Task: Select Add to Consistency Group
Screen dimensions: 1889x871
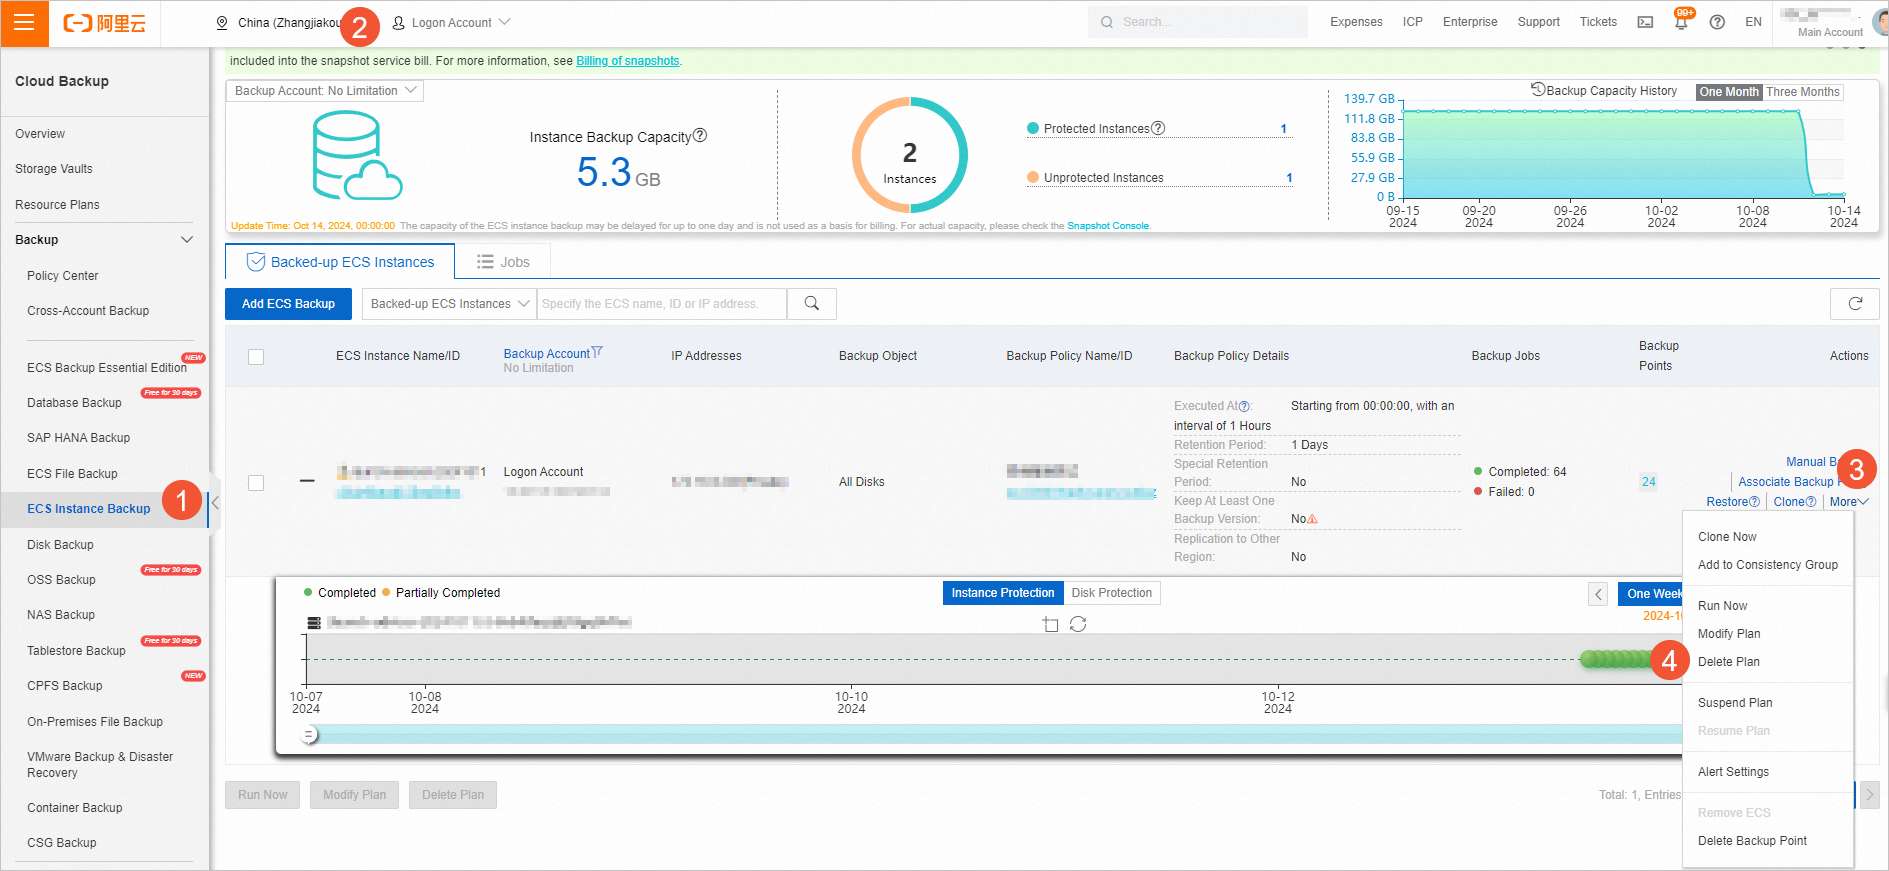Action: coord(1767,565)
